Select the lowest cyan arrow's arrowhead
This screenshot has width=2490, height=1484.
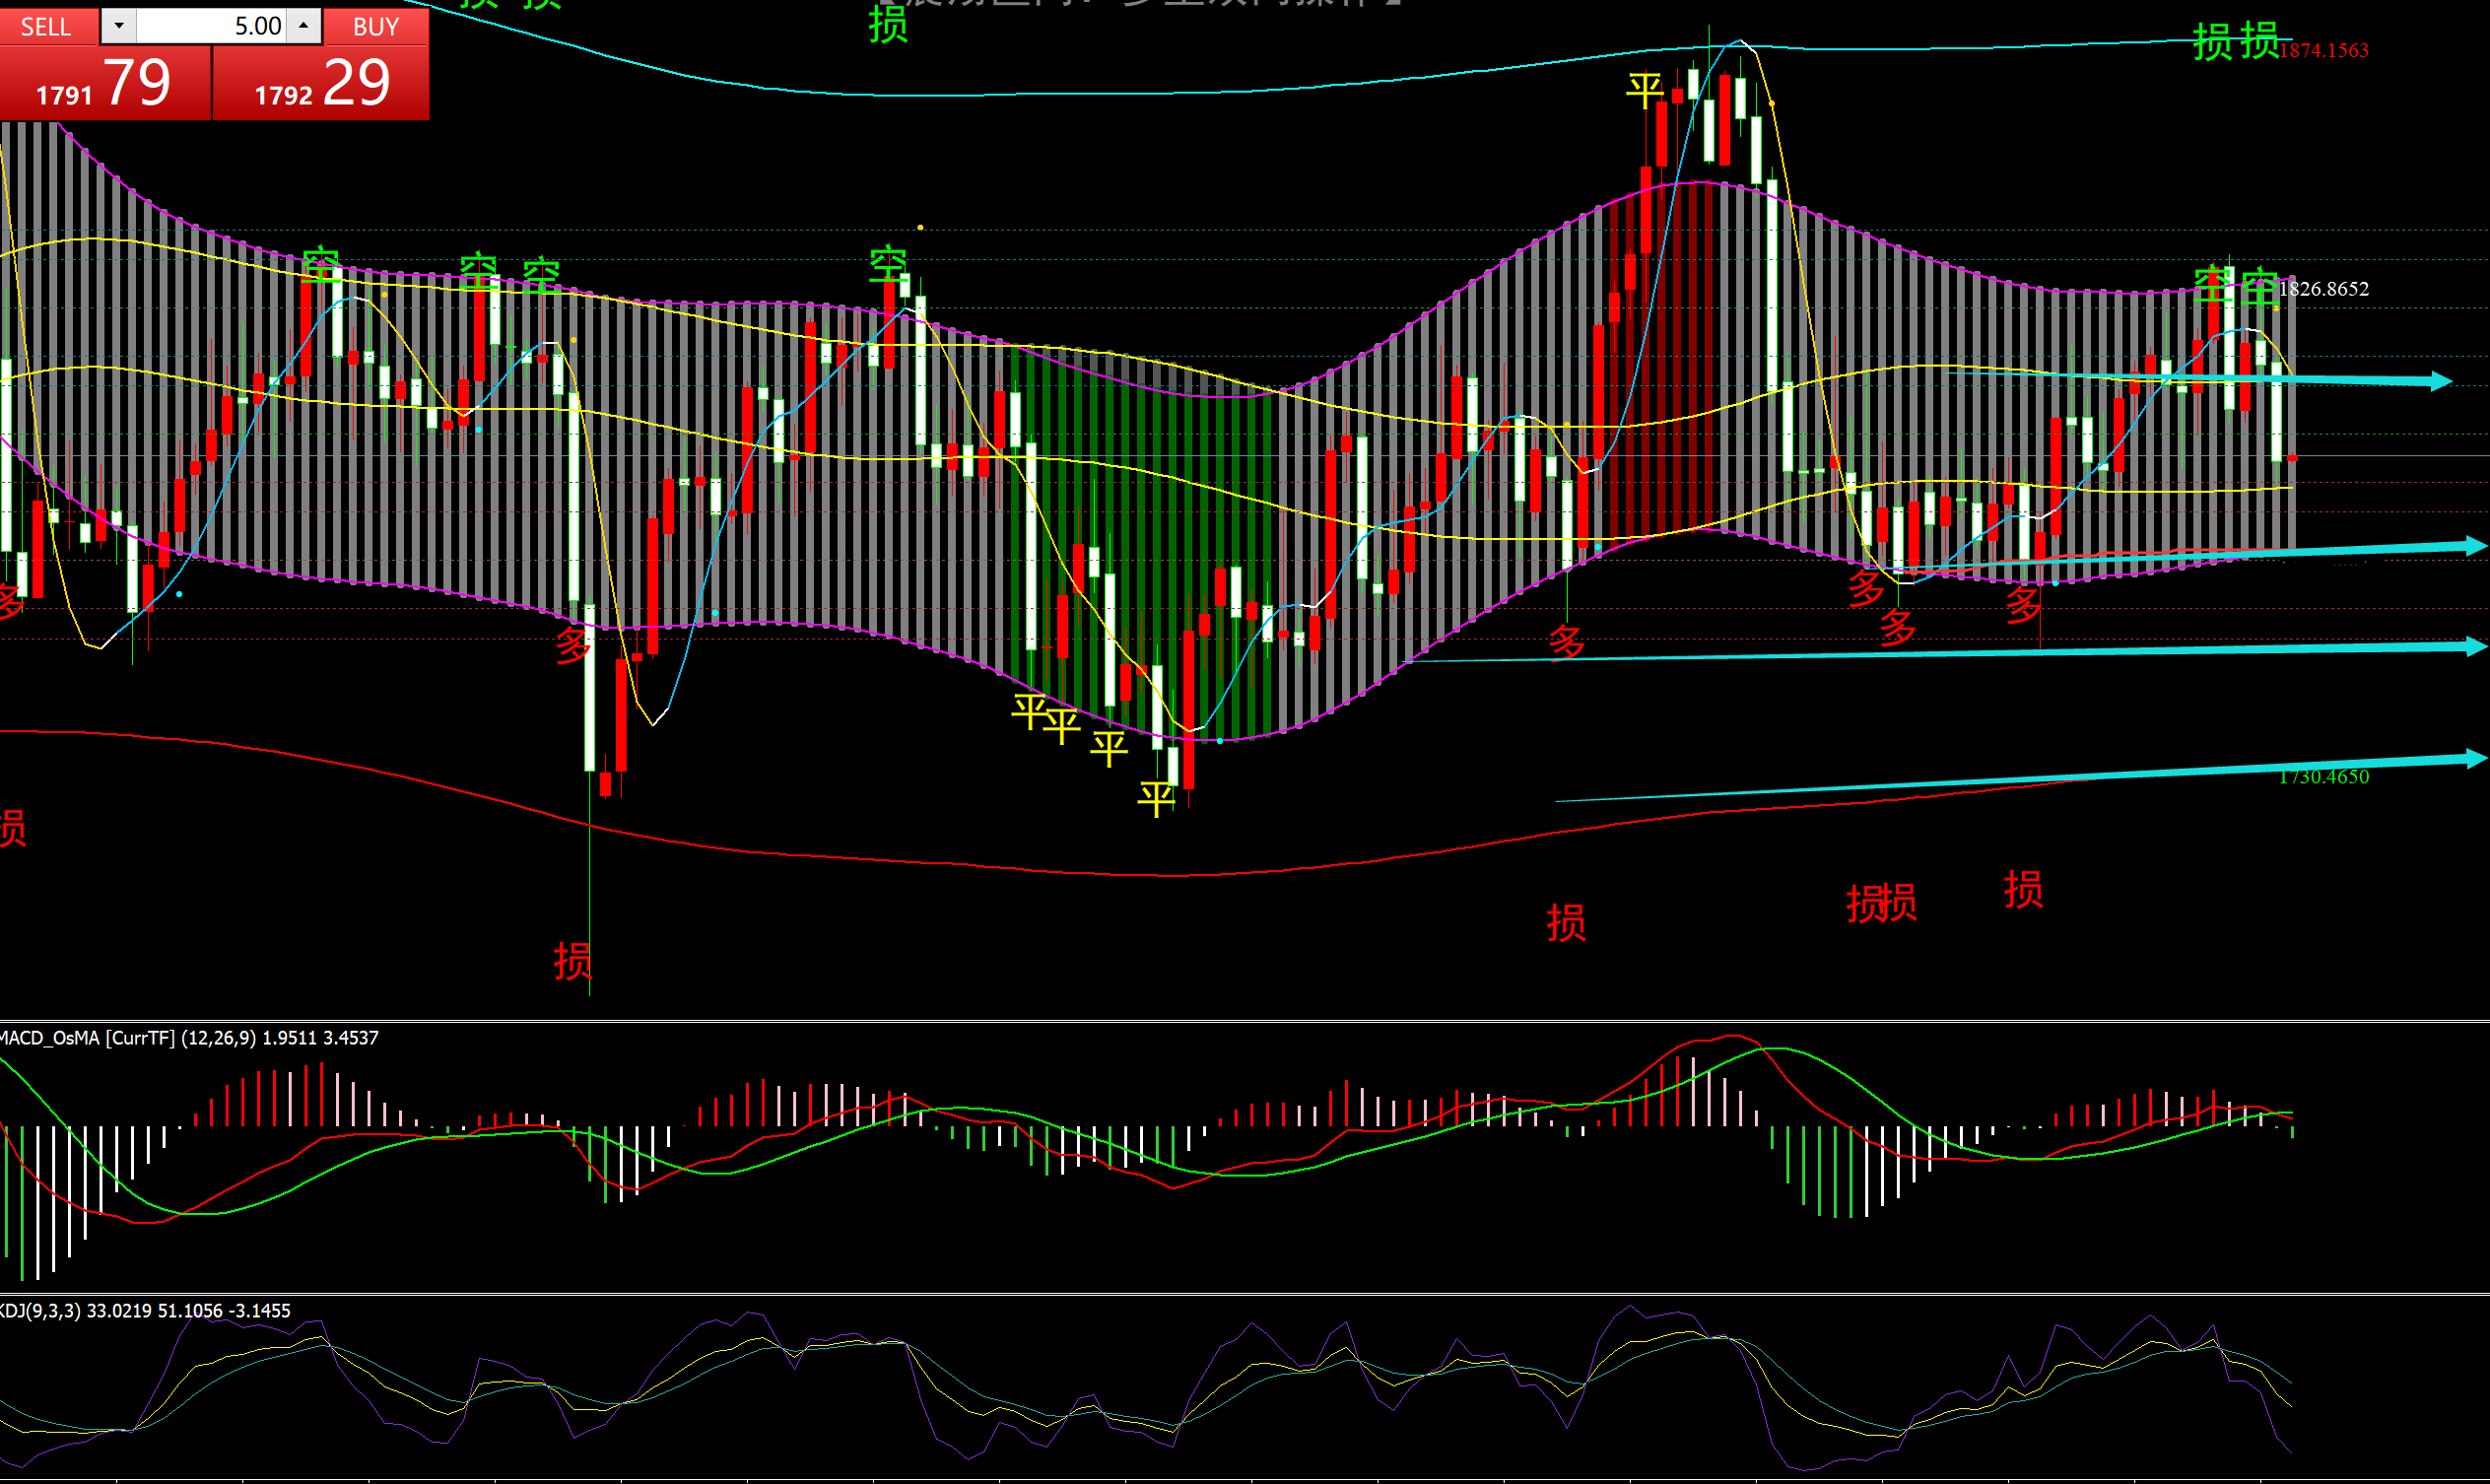click(2475, 759)
